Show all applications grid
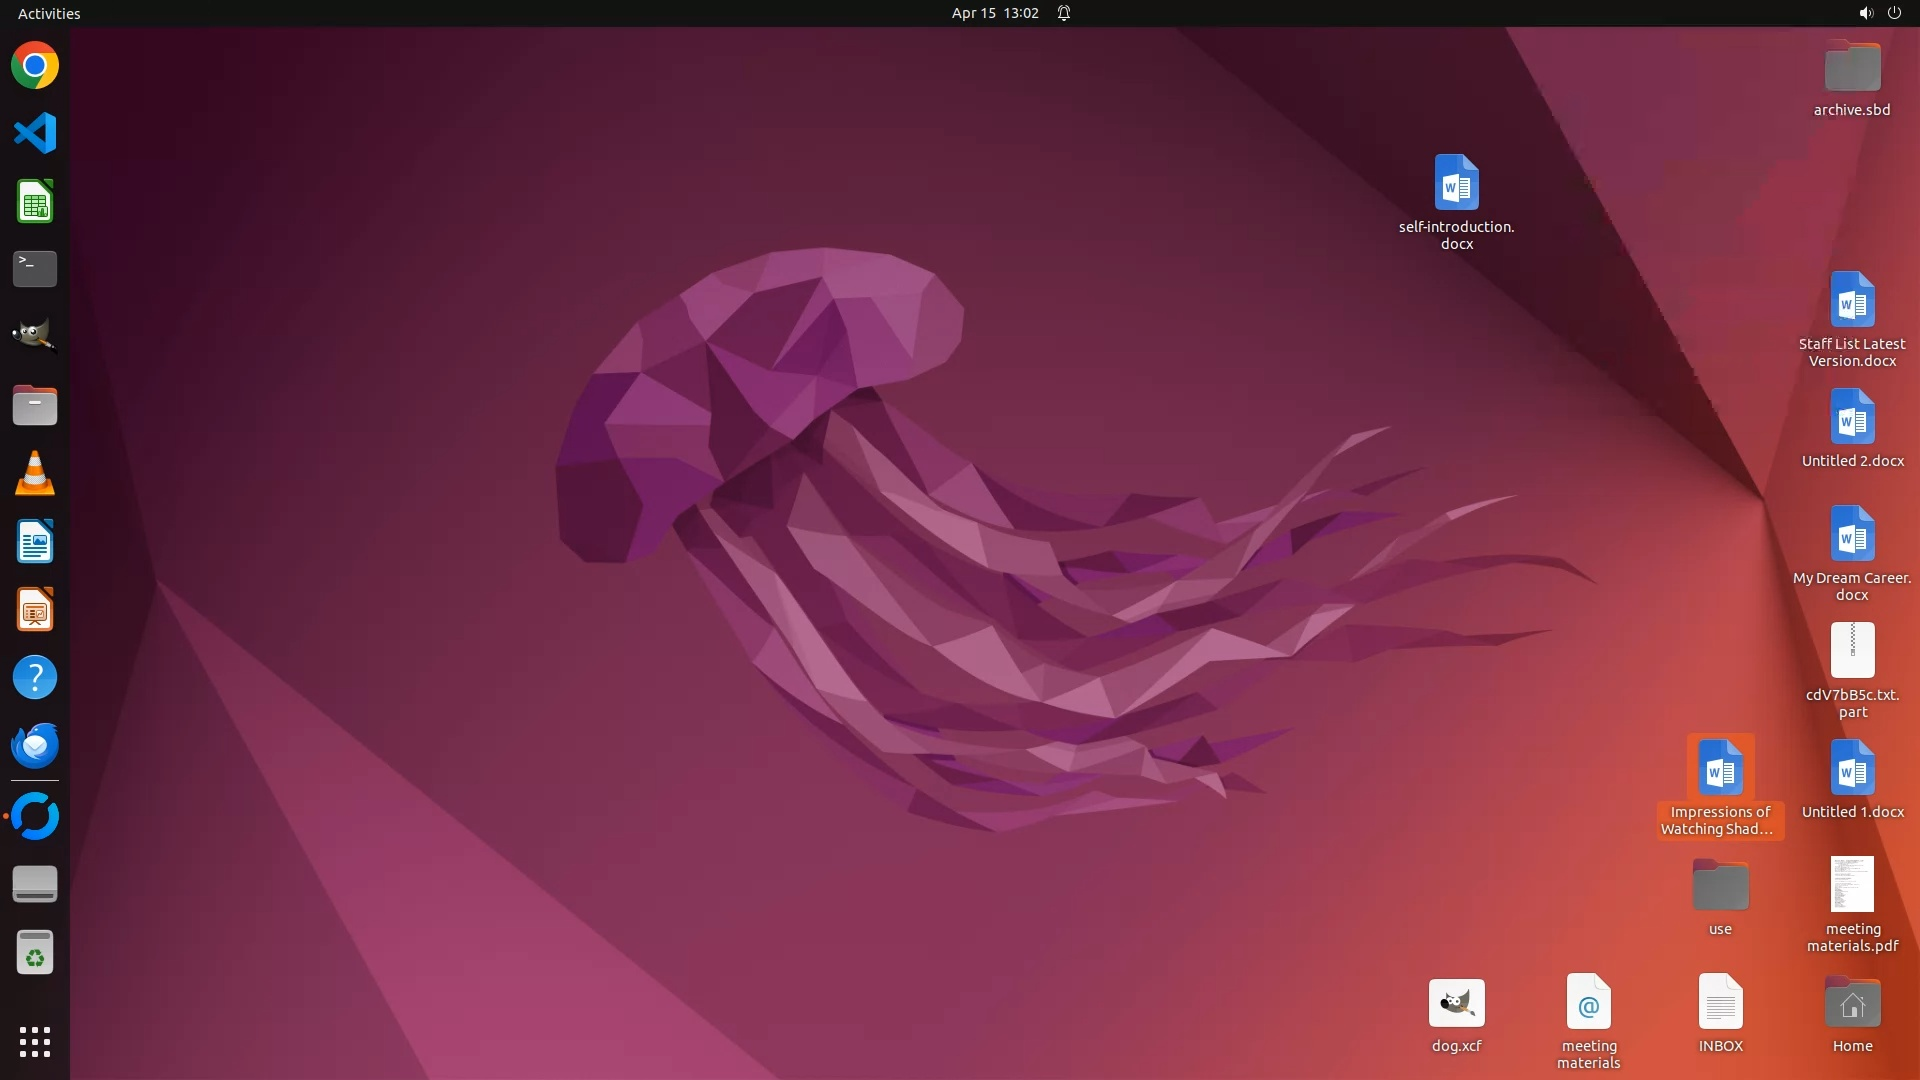This screenshot has height=1080, width=1920. [x=35, y=1042]
